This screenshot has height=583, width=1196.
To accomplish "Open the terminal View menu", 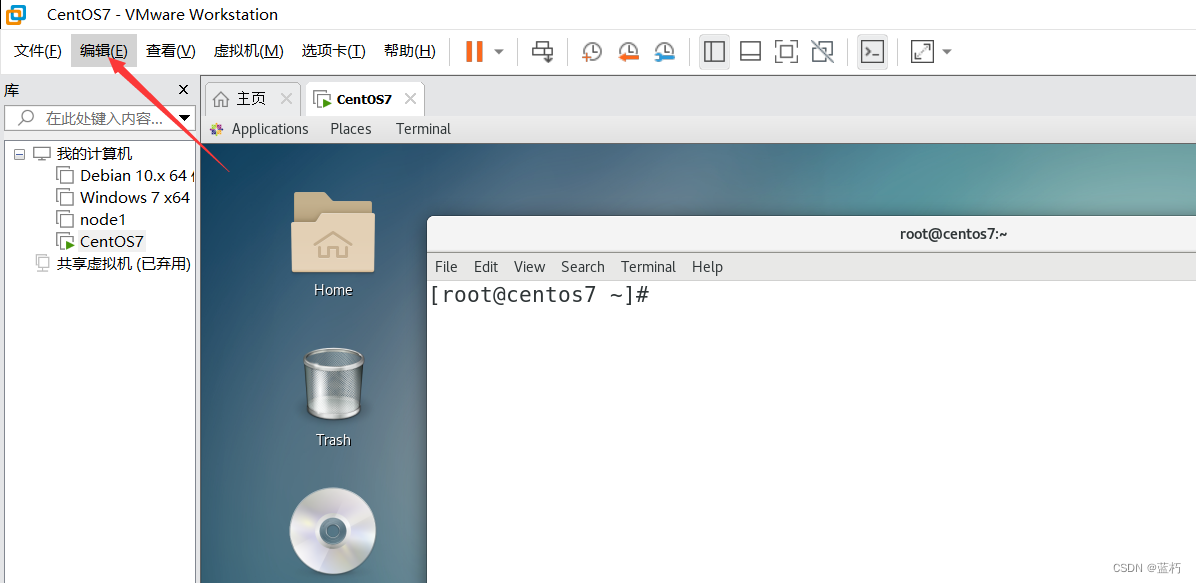I will [x=529, y=267].
